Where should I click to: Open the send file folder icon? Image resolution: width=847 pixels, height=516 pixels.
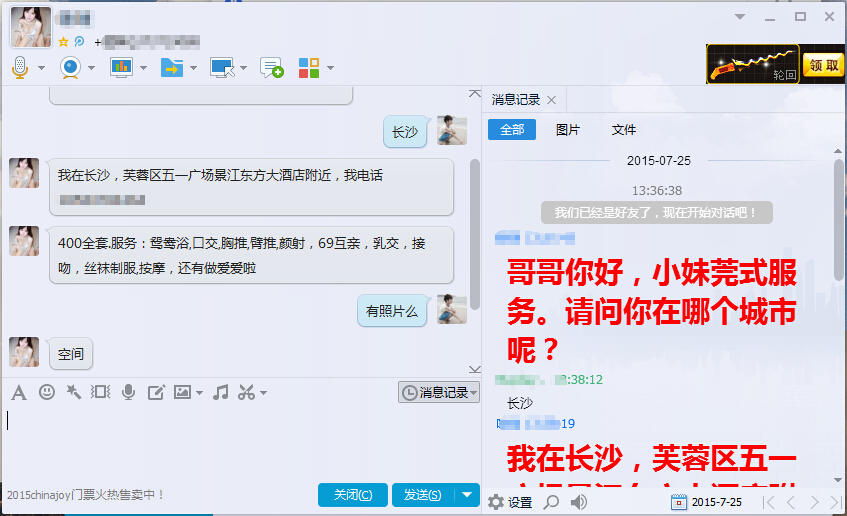(172, 68)
